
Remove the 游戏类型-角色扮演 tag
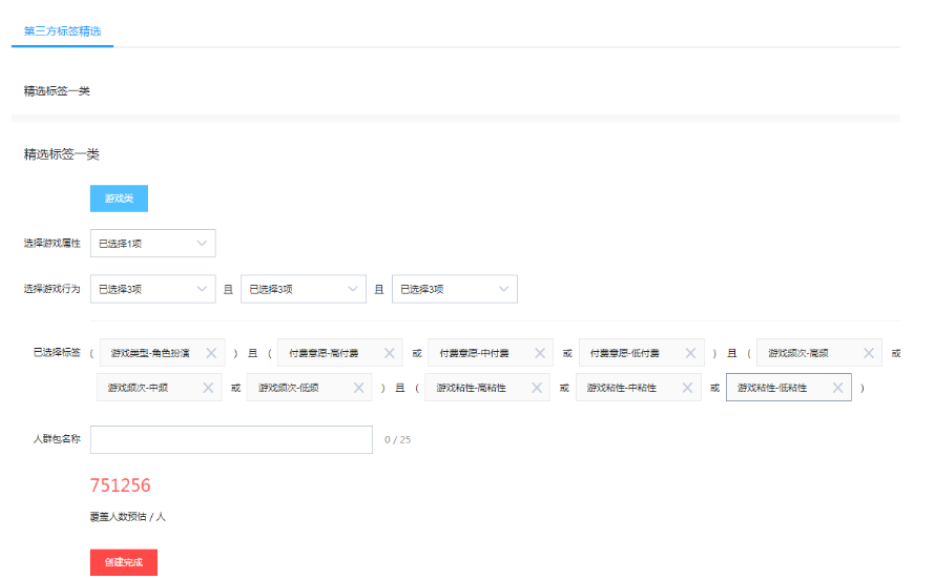pyautogui.click(x=211, y=353)
